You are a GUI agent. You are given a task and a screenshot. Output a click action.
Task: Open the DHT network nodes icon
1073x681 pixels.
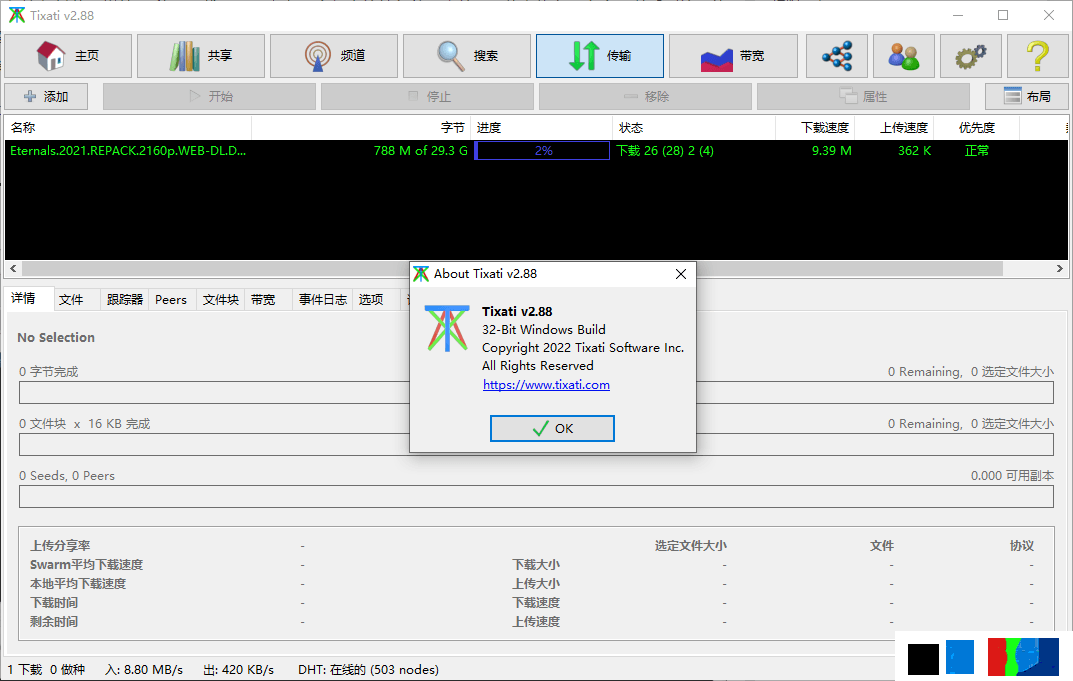tap(837, 56)
